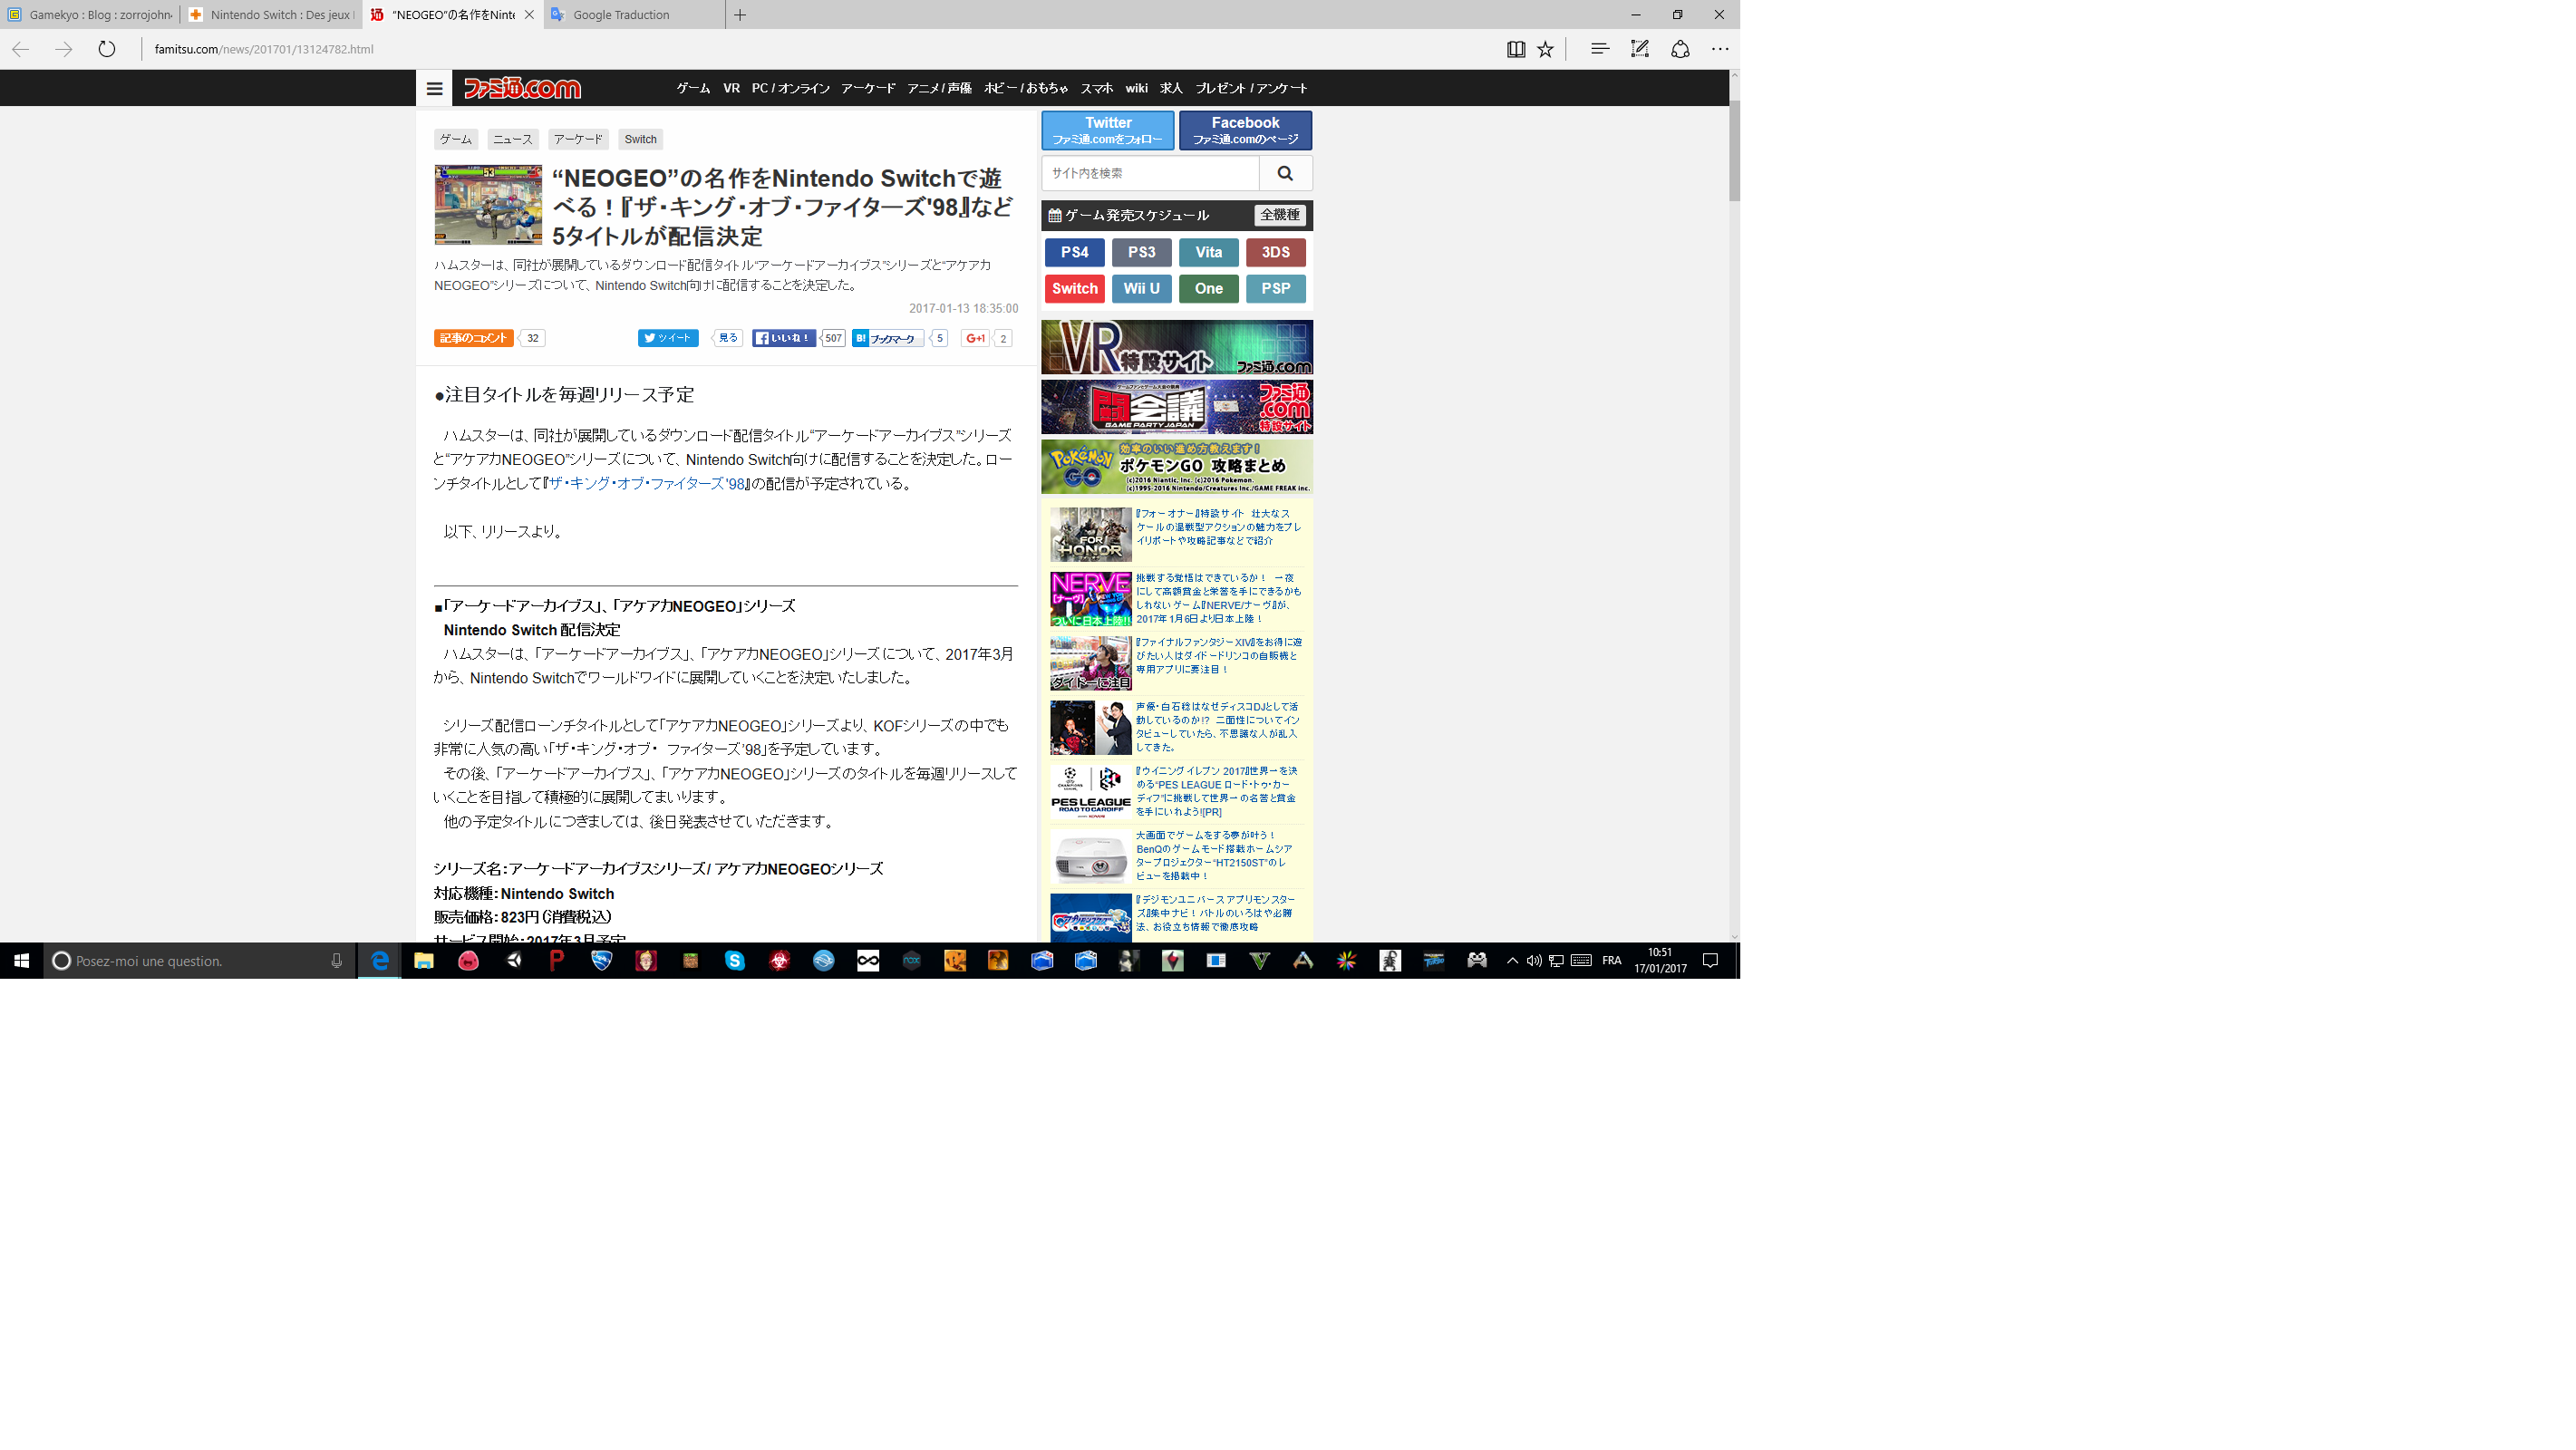This screenshot has height=1450, width=2576.
Task: Click the Facebook page button
Action: pos(1245,130)
